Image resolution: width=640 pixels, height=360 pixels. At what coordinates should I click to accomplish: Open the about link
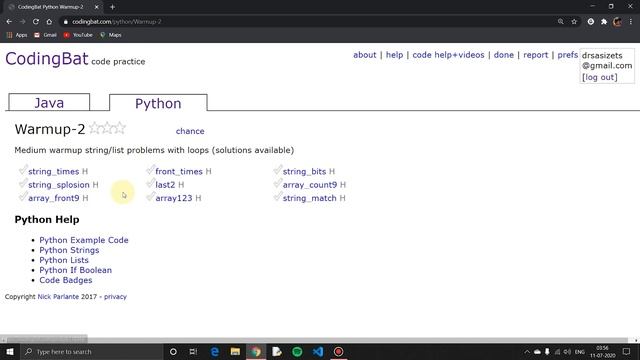click(x=364, y=55)
